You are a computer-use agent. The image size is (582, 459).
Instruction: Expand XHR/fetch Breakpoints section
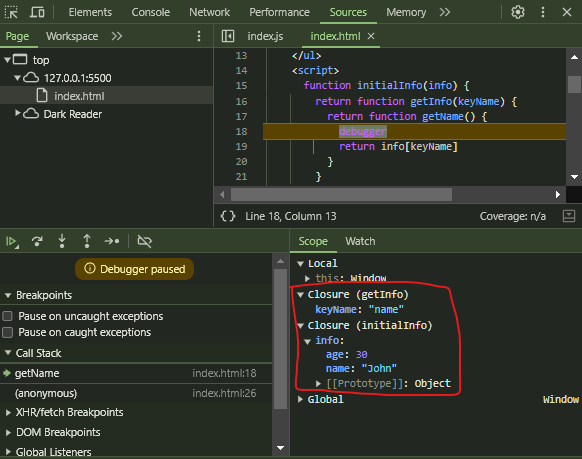(8, 412)
